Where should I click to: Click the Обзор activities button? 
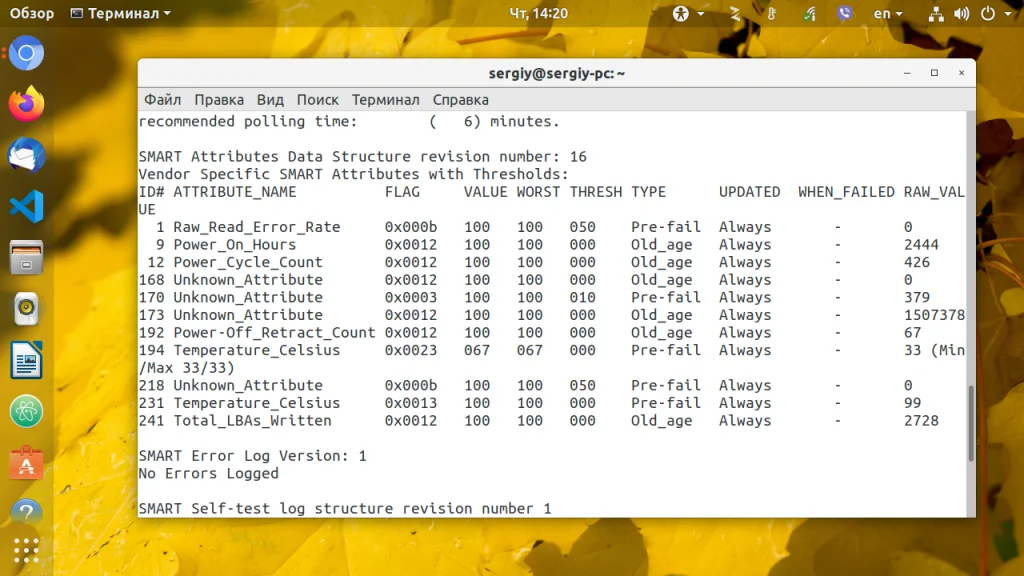(x=31, y=13)
